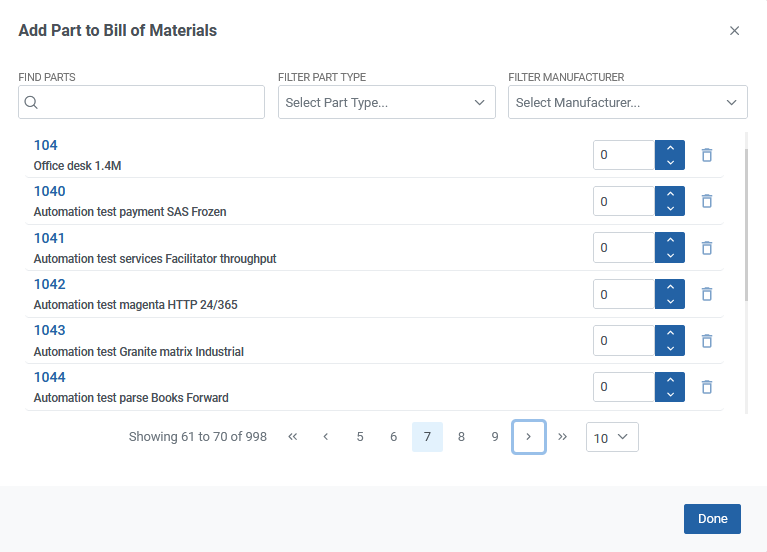The width and height of the screenshot is (767, 552).
Task: Go to the previous page arrow
Action: (x=326, y=437)
